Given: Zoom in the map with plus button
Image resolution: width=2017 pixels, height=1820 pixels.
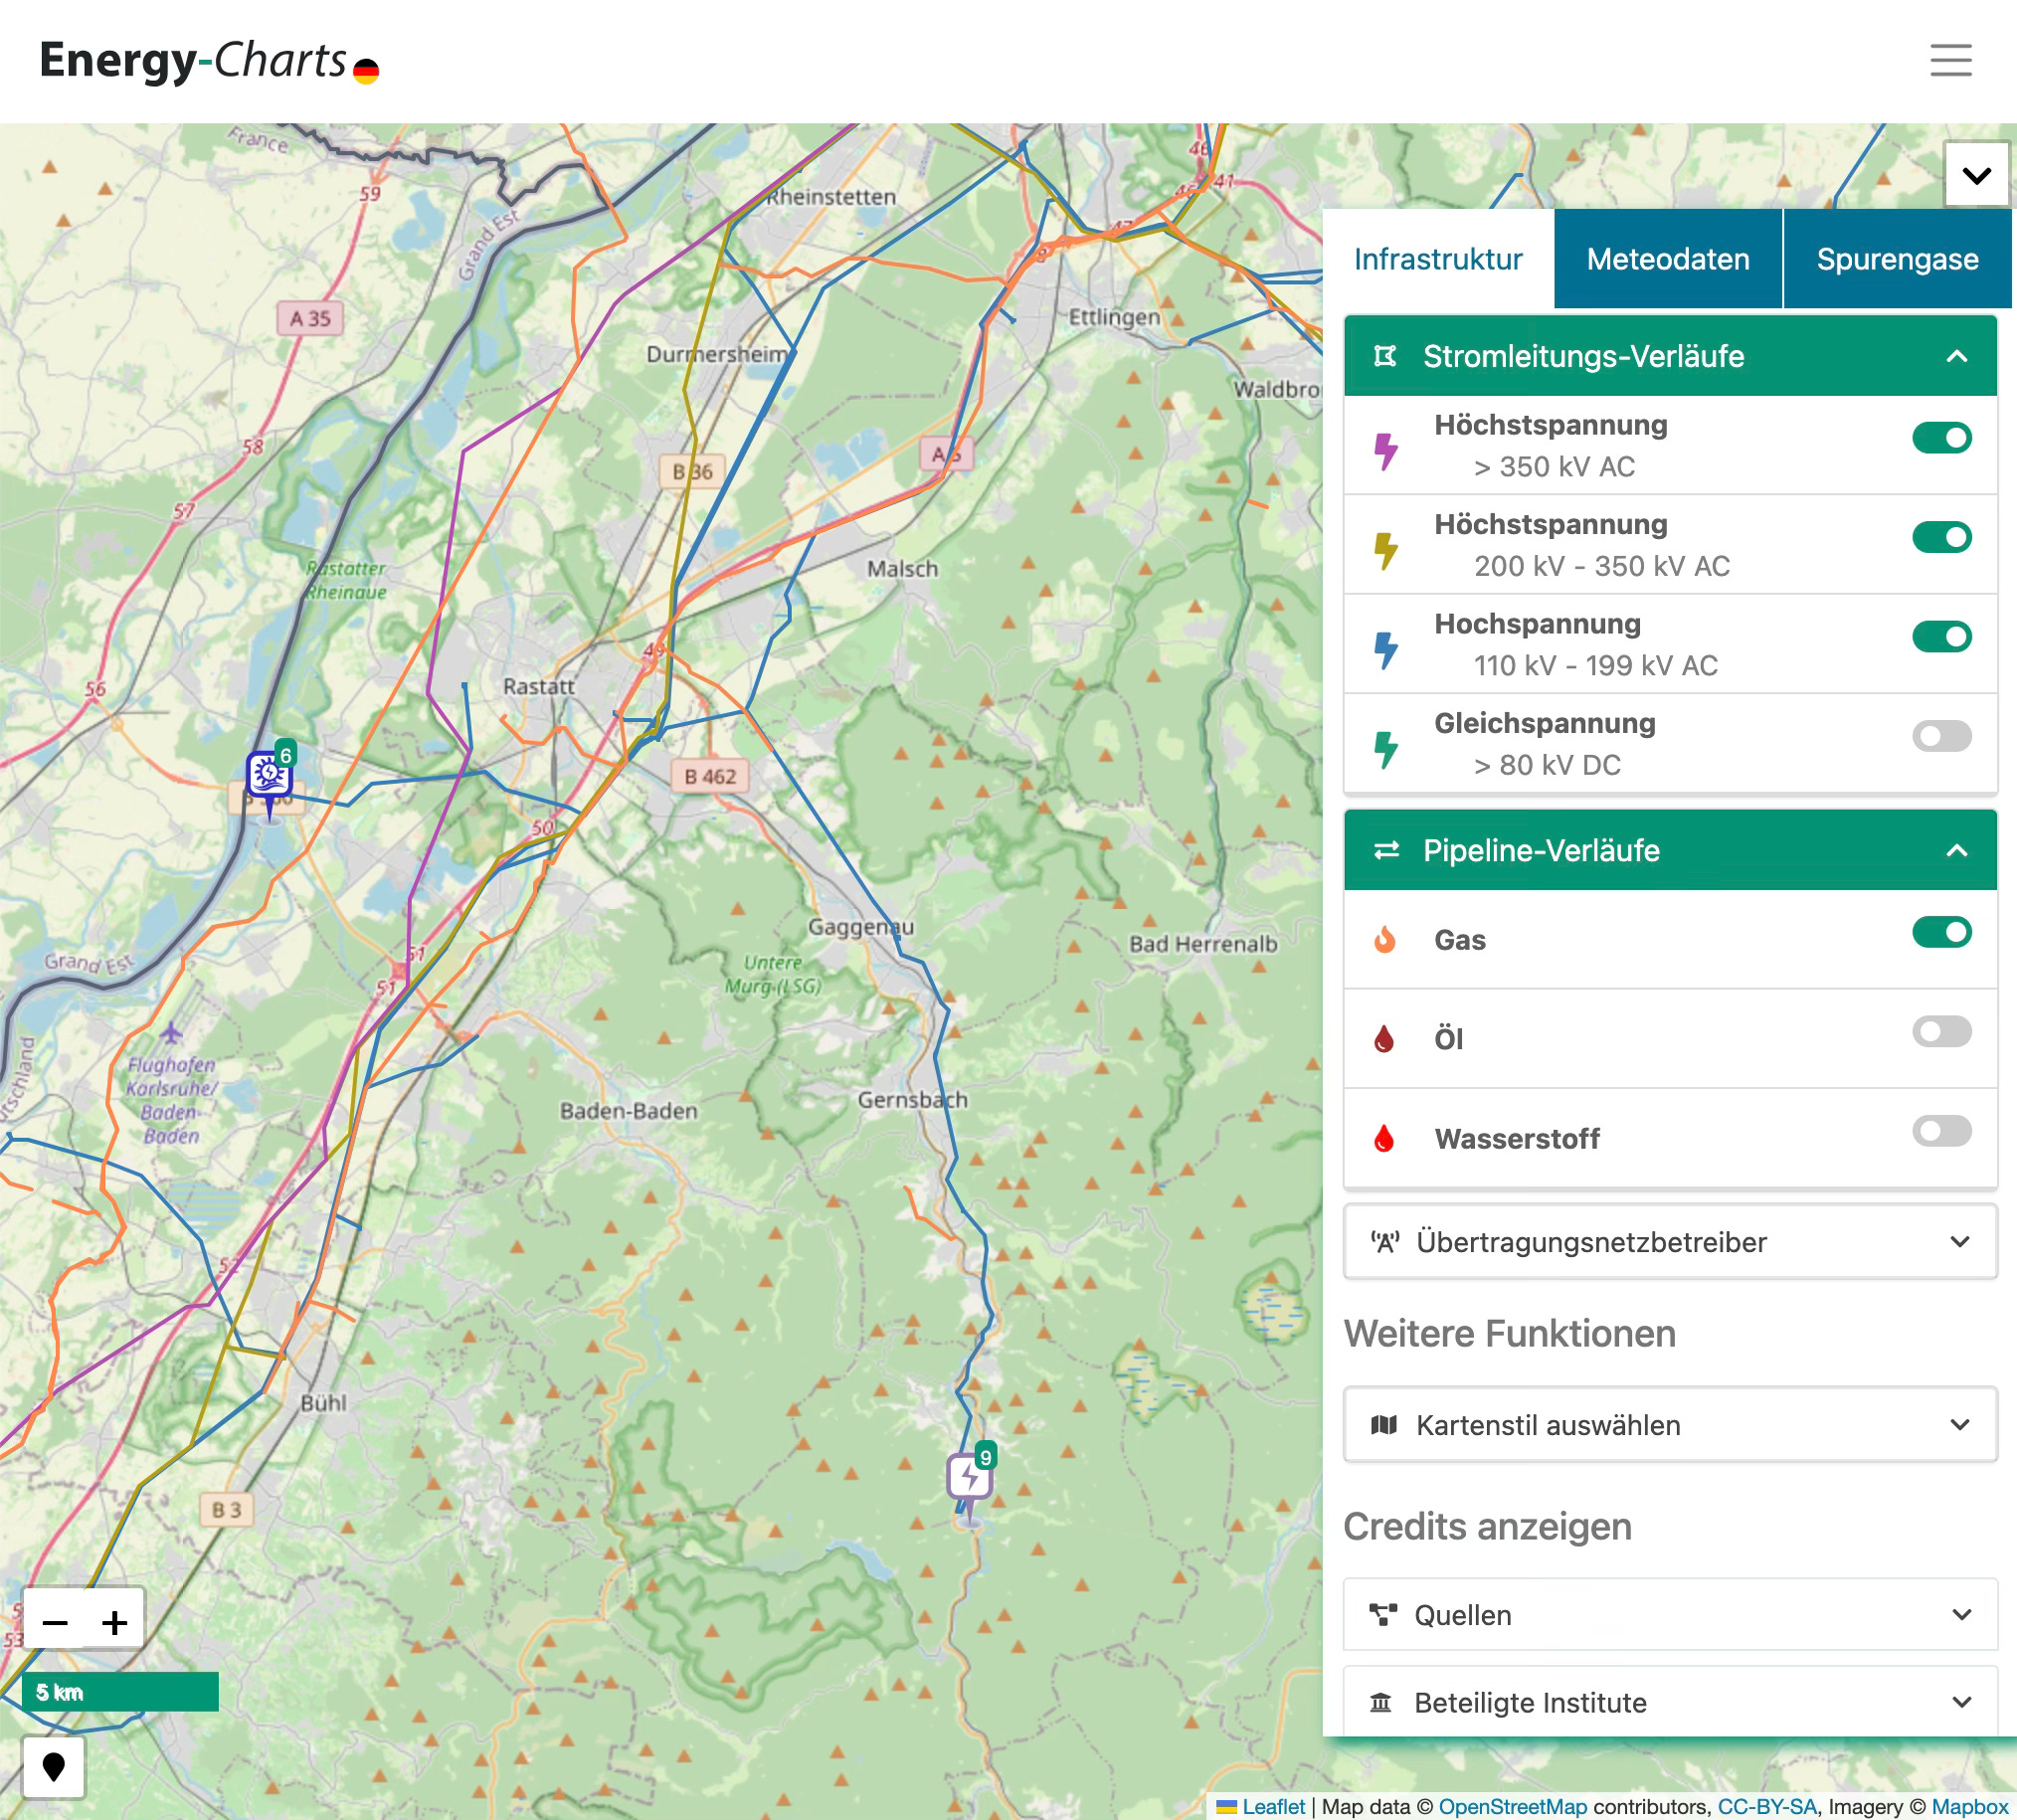Looking at the screenshot, I should 114,1622.
